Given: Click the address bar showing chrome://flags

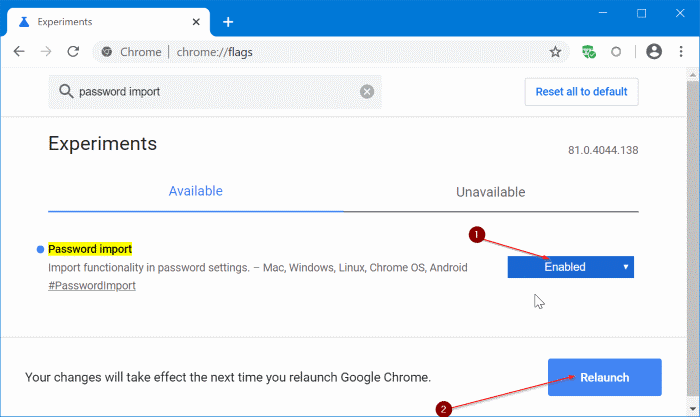Looking at the screenshot, I should (330, 52).
